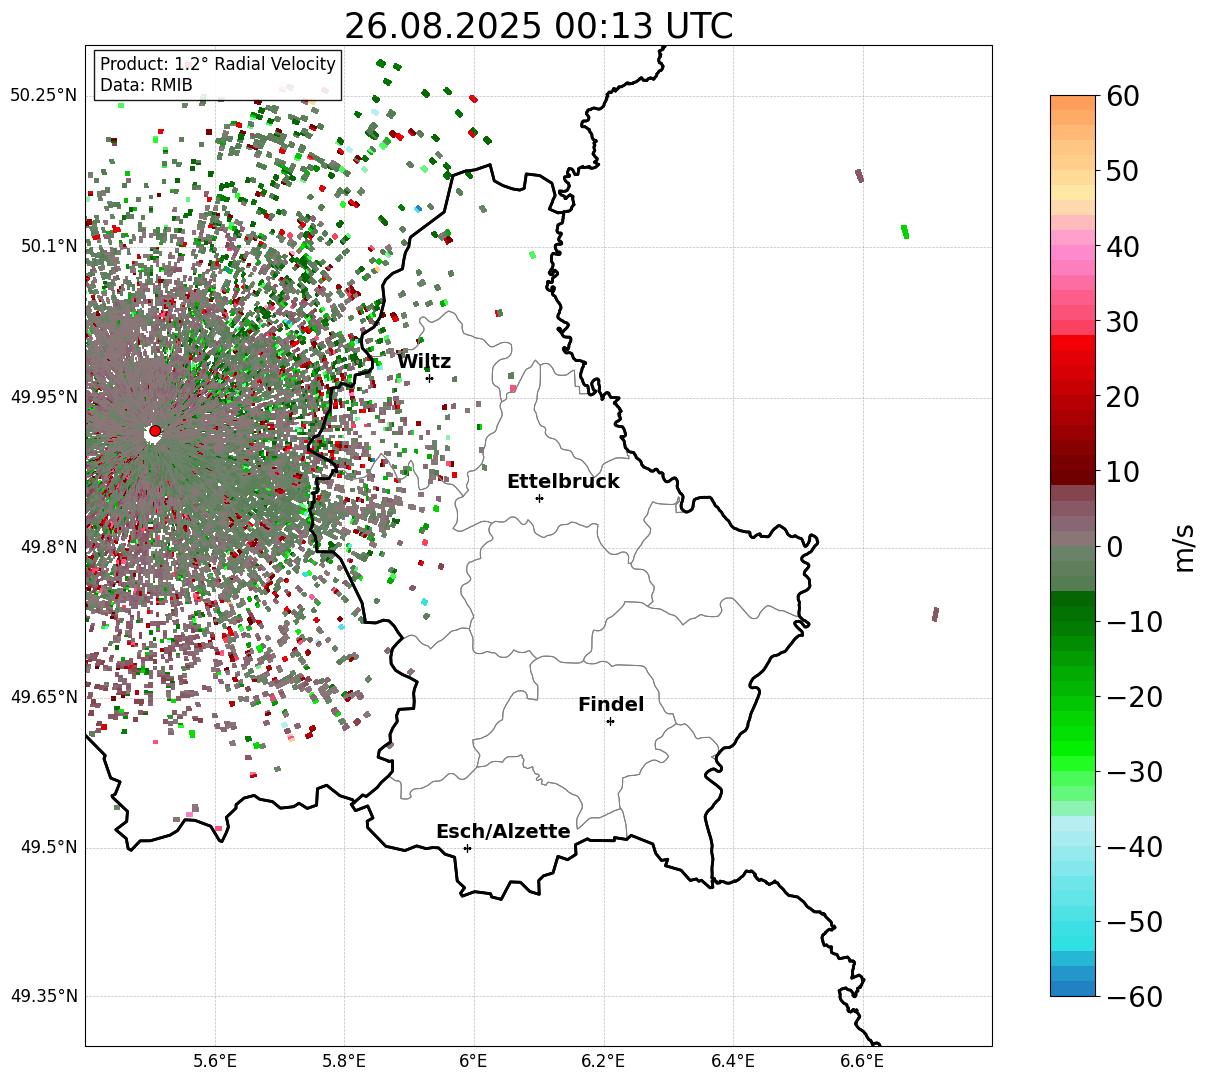Click the 6°E longitude tick label
This screenshot has width=1207, height=1081.
pos(474,1061)
